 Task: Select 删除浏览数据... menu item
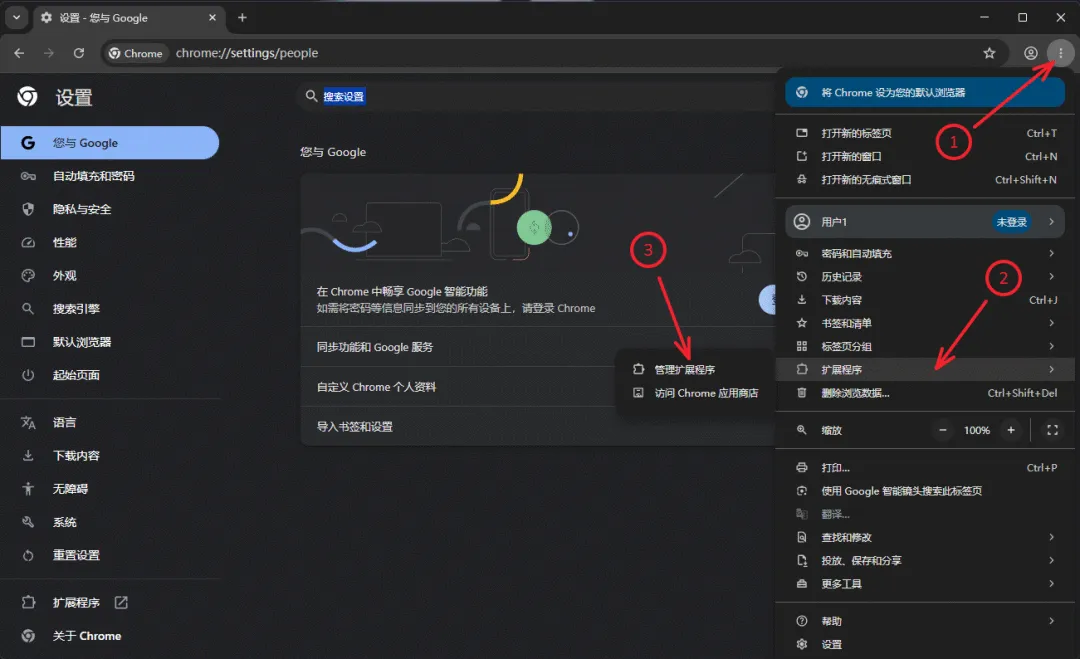coord(925,393)
